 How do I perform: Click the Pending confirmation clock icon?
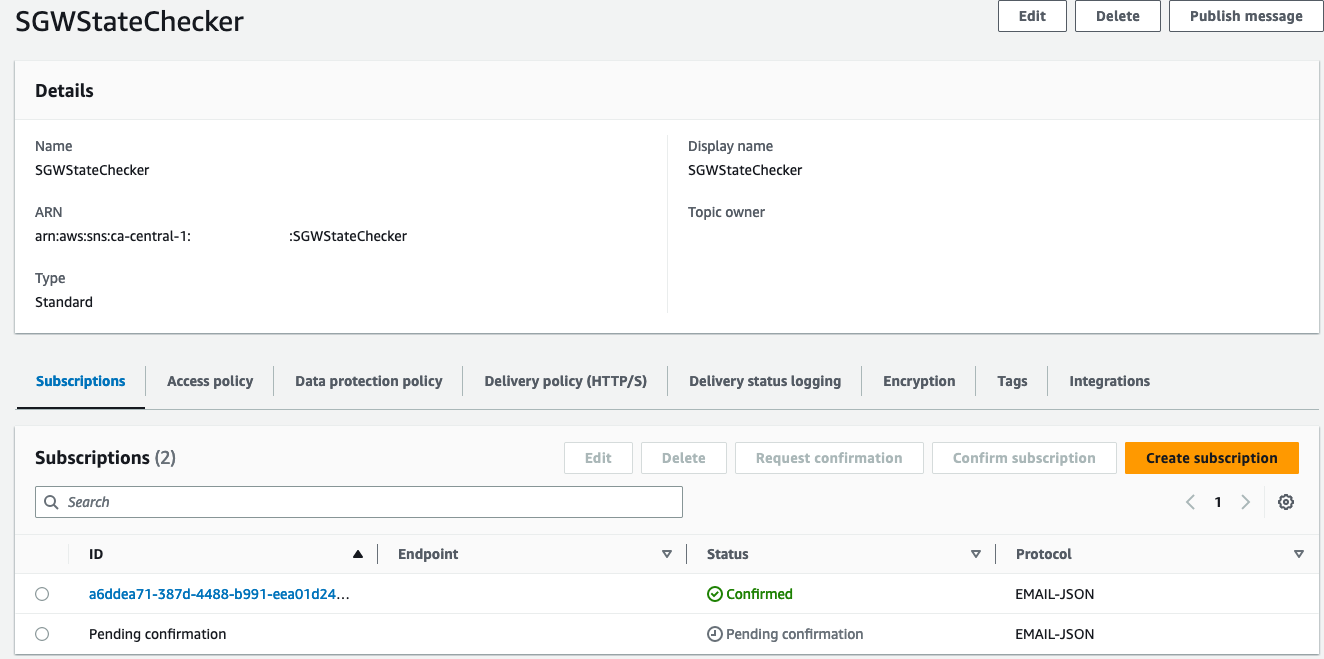[x=714, y=633]
